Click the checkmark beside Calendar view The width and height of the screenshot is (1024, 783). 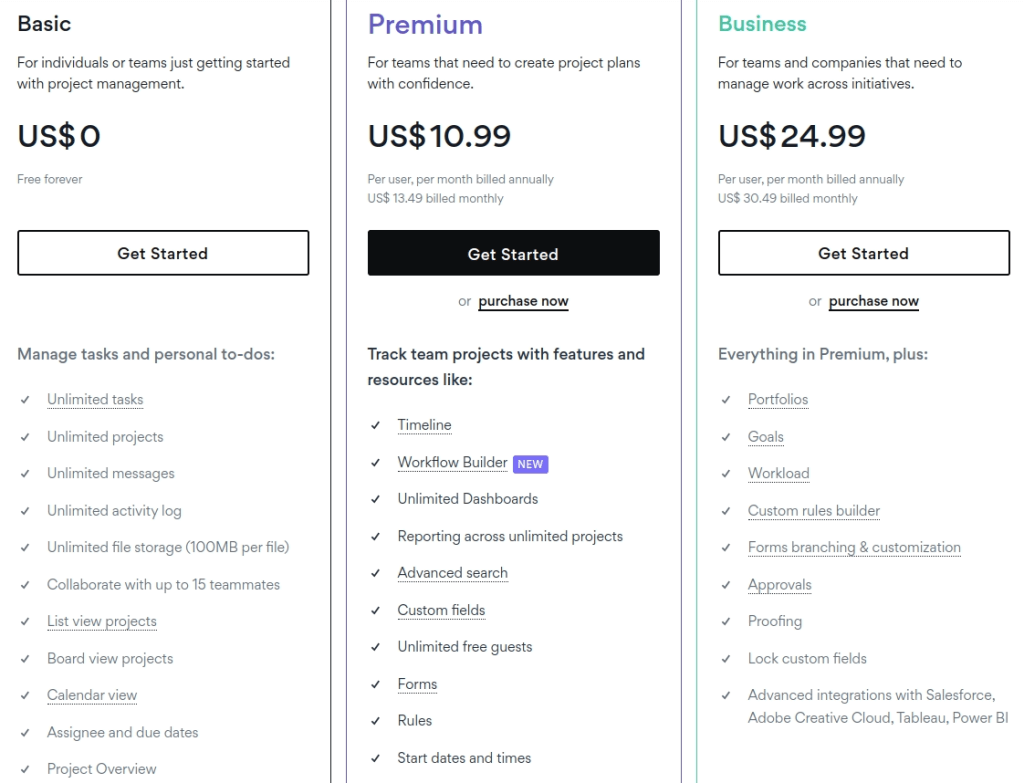[x=27, y=695]
